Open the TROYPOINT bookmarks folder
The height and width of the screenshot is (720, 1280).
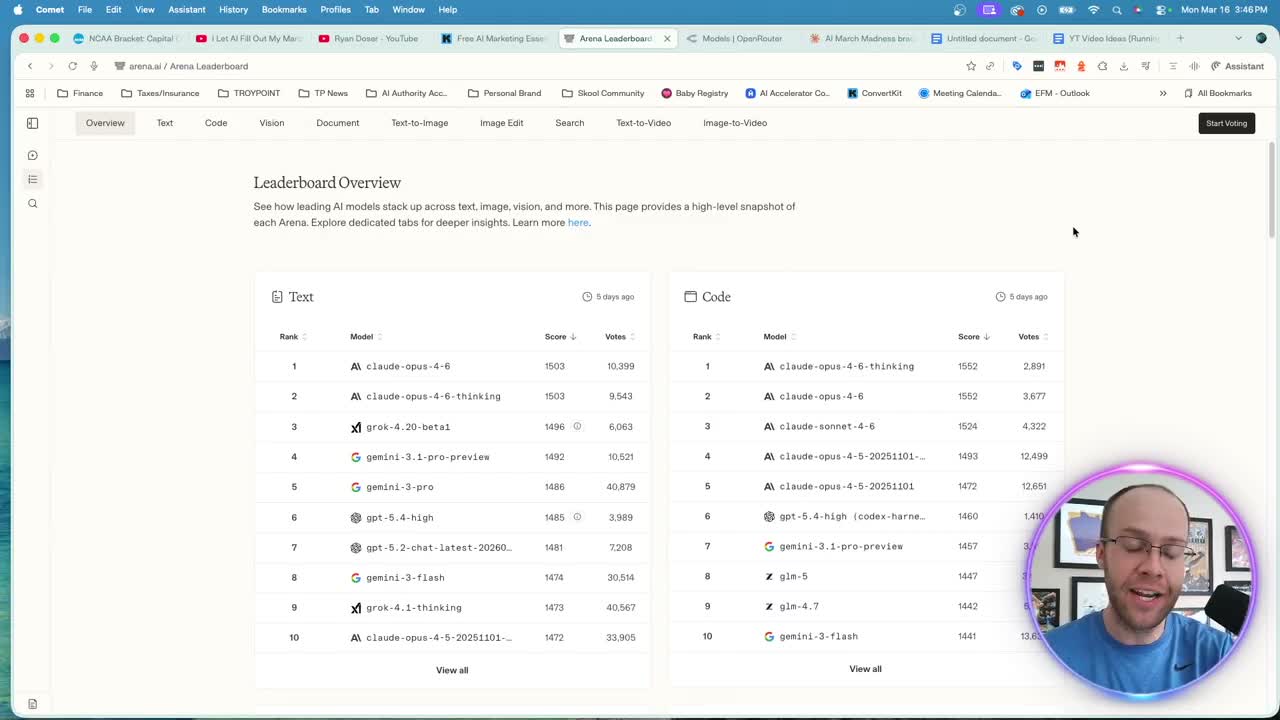coord(249,93)
